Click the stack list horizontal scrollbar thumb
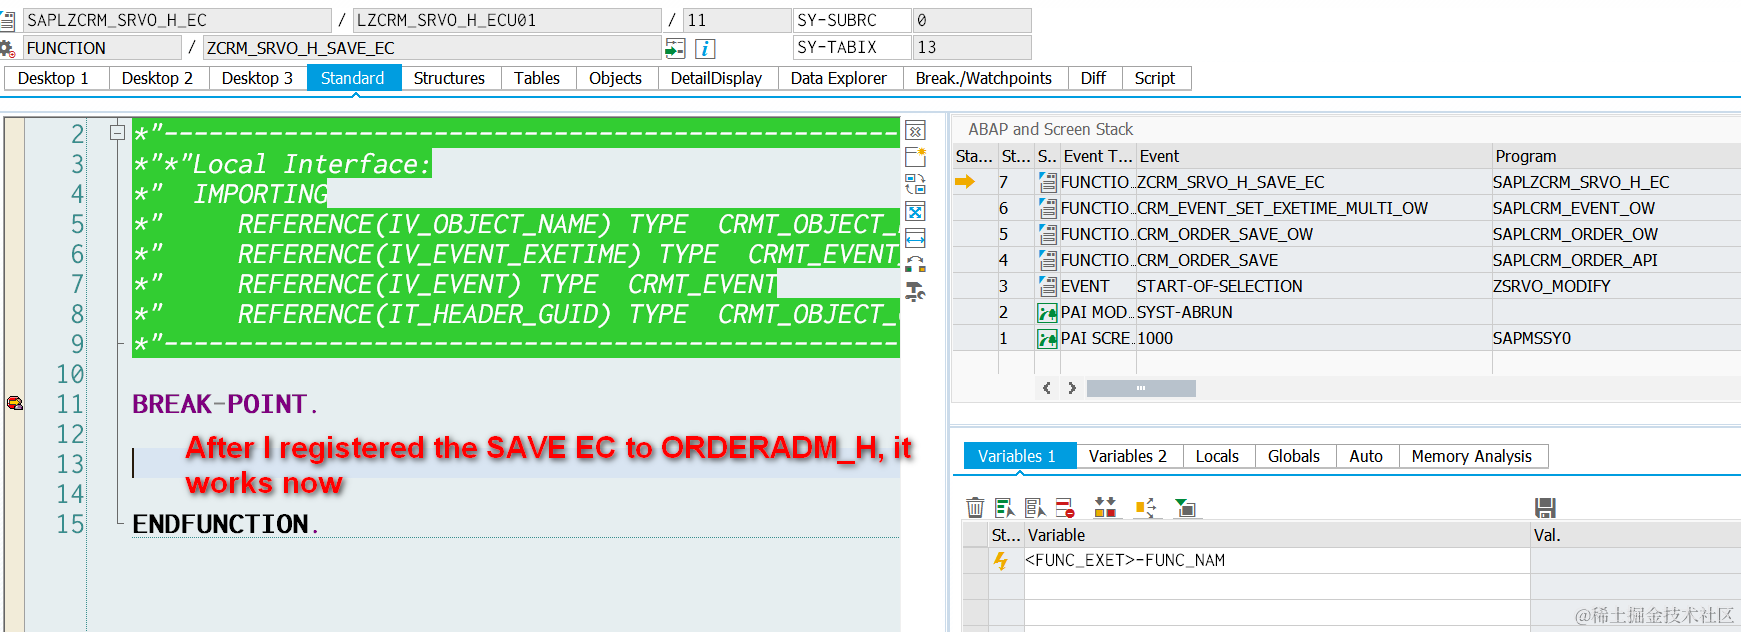The image size is (1741, 632). click(1141, 388)
